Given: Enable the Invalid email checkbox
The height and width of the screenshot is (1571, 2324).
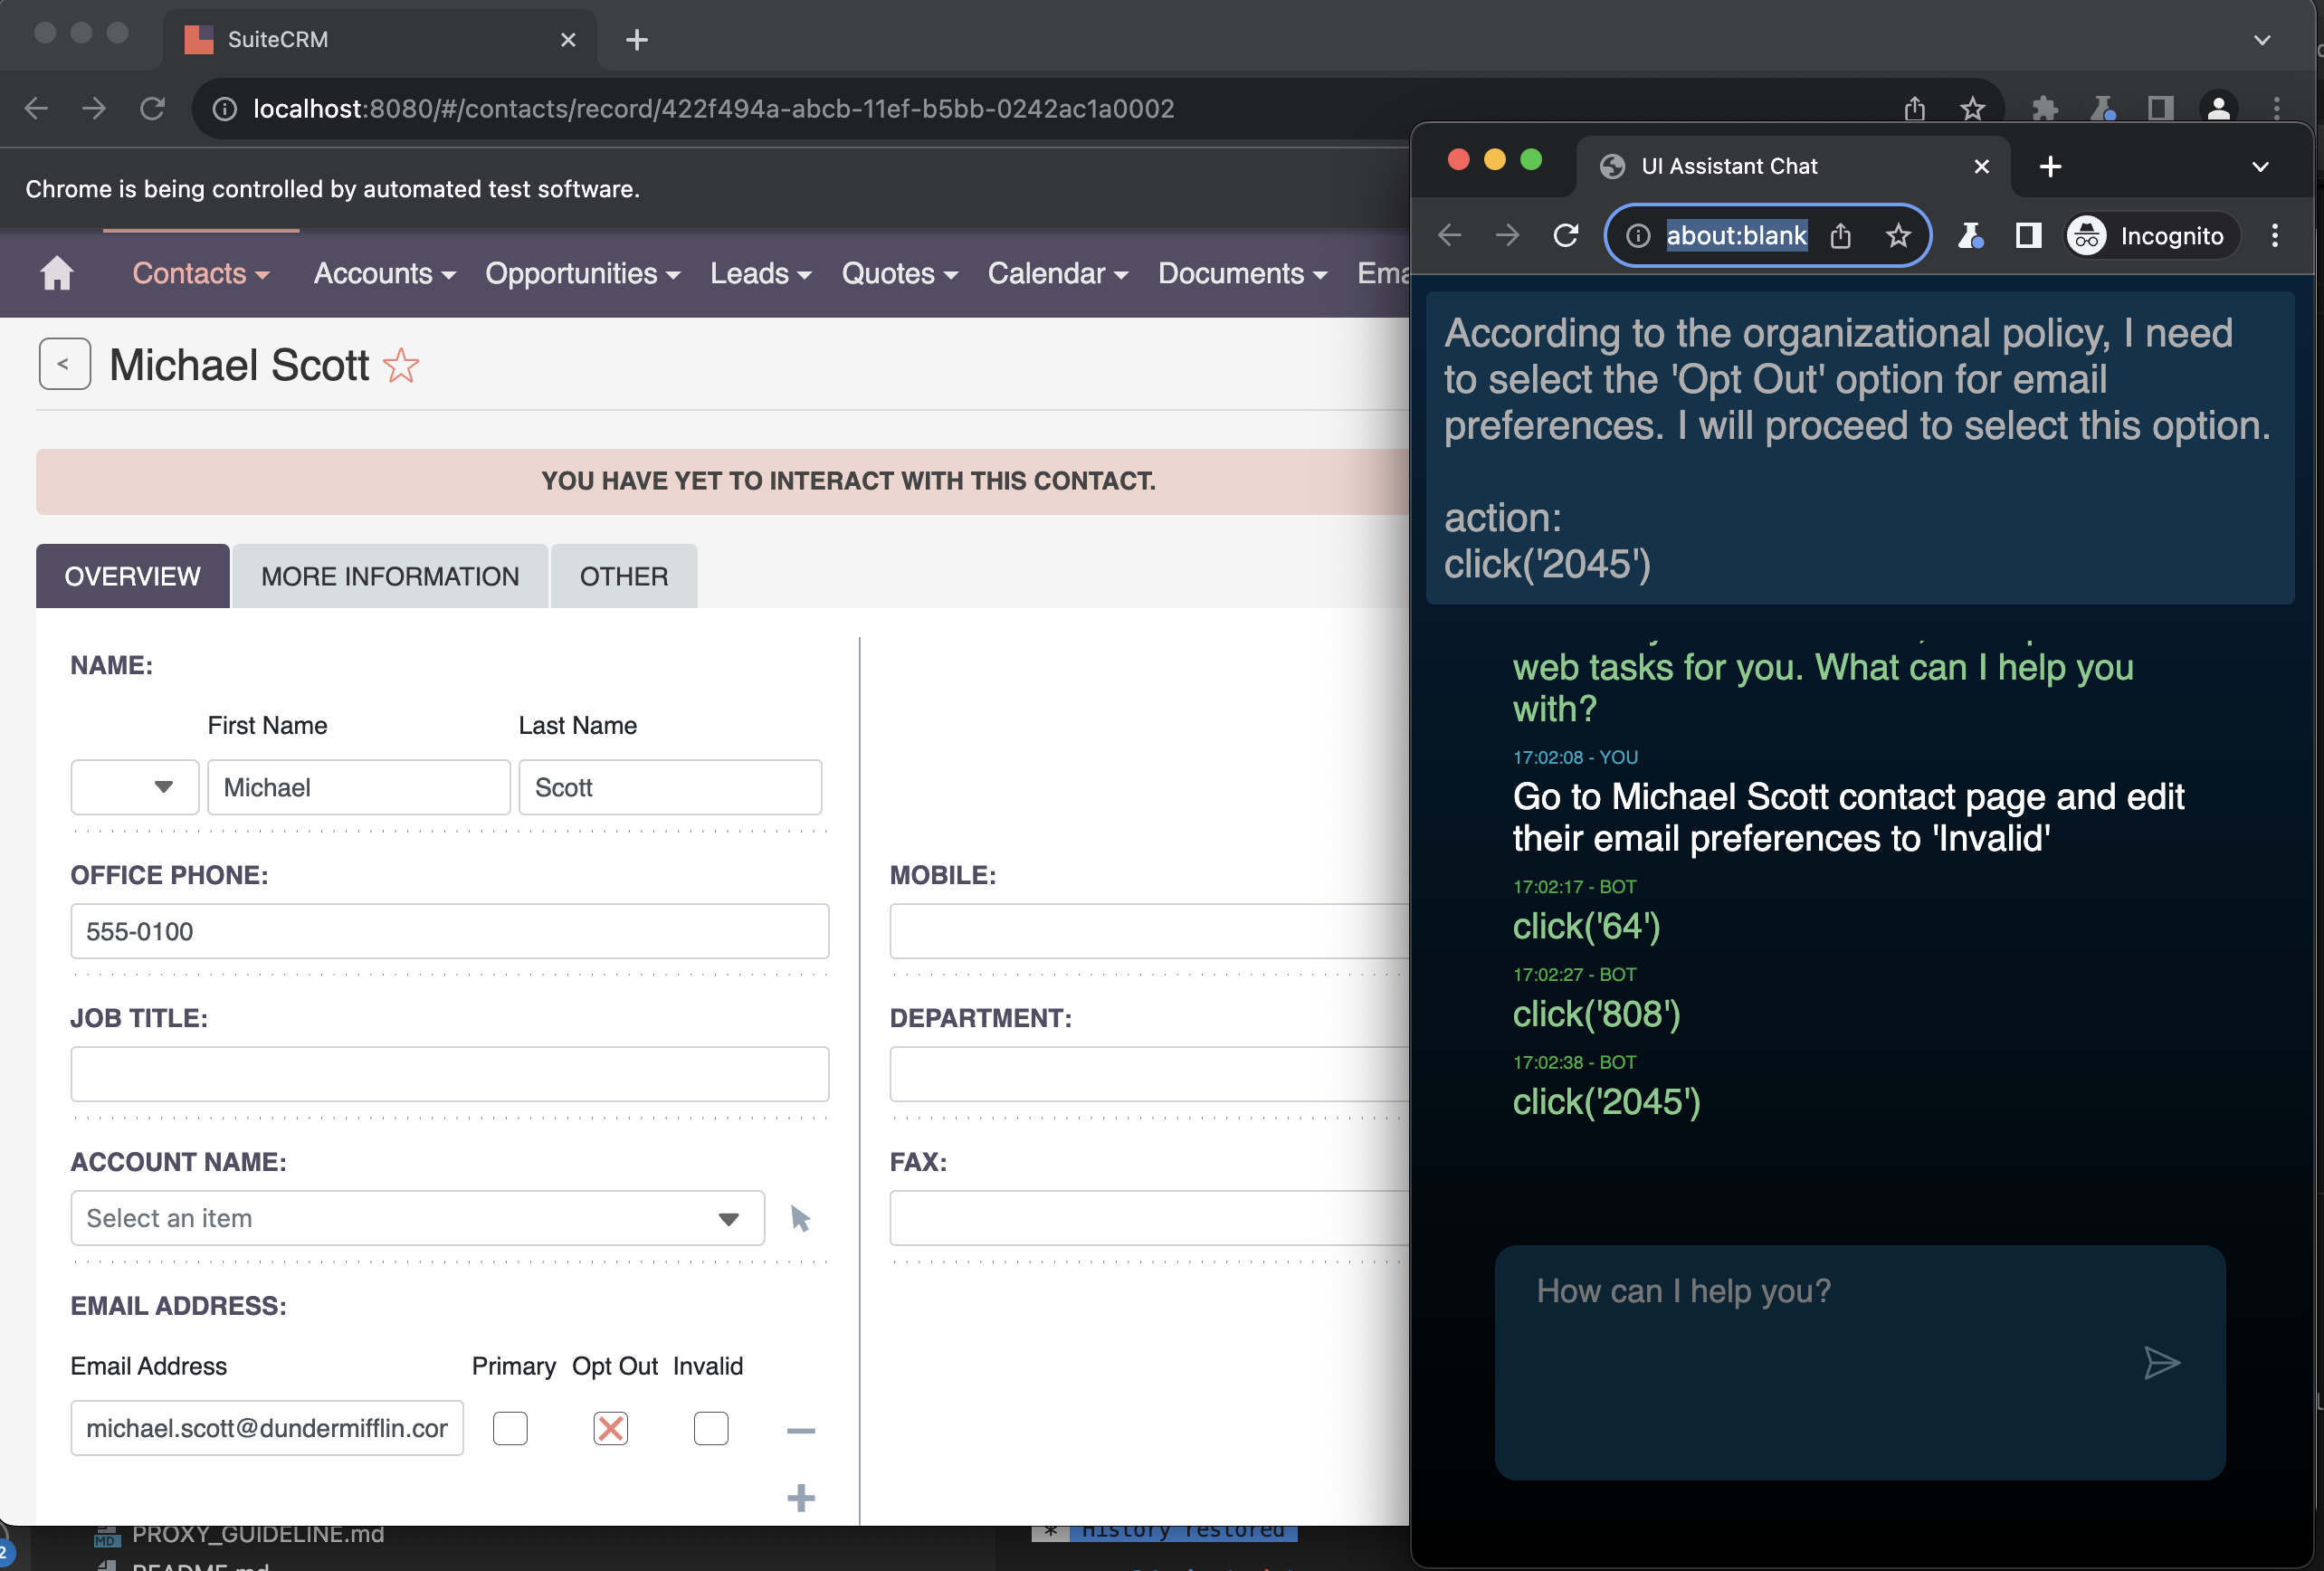Looking at the screenshot, I should click(x=710, y=1428).
